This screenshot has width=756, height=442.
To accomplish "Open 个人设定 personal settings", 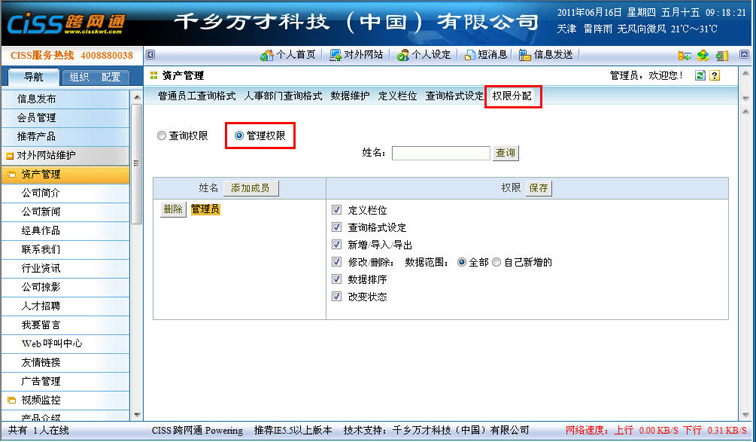I will (x=424, y=55).
